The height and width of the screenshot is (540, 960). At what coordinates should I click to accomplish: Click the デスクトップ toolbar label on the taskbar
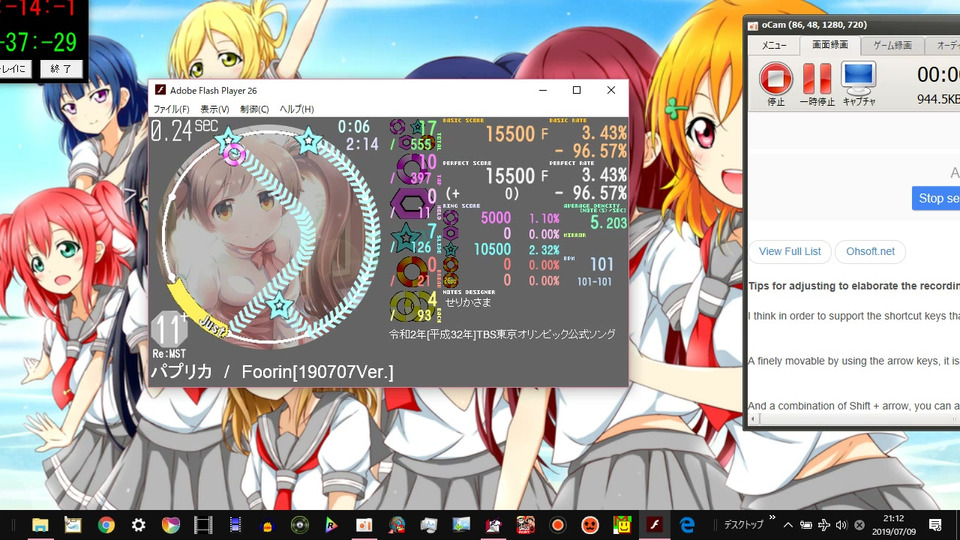point(743,525)
